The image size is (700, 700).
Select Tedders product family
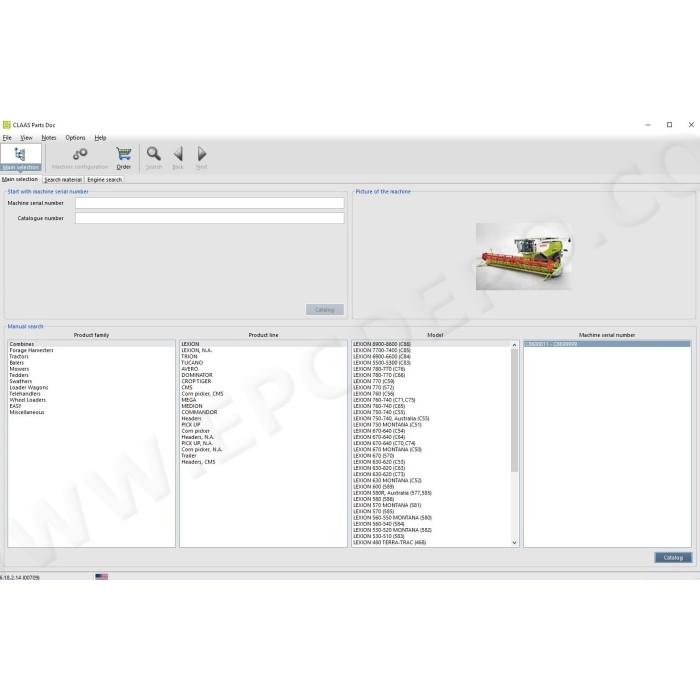[91, 375]
